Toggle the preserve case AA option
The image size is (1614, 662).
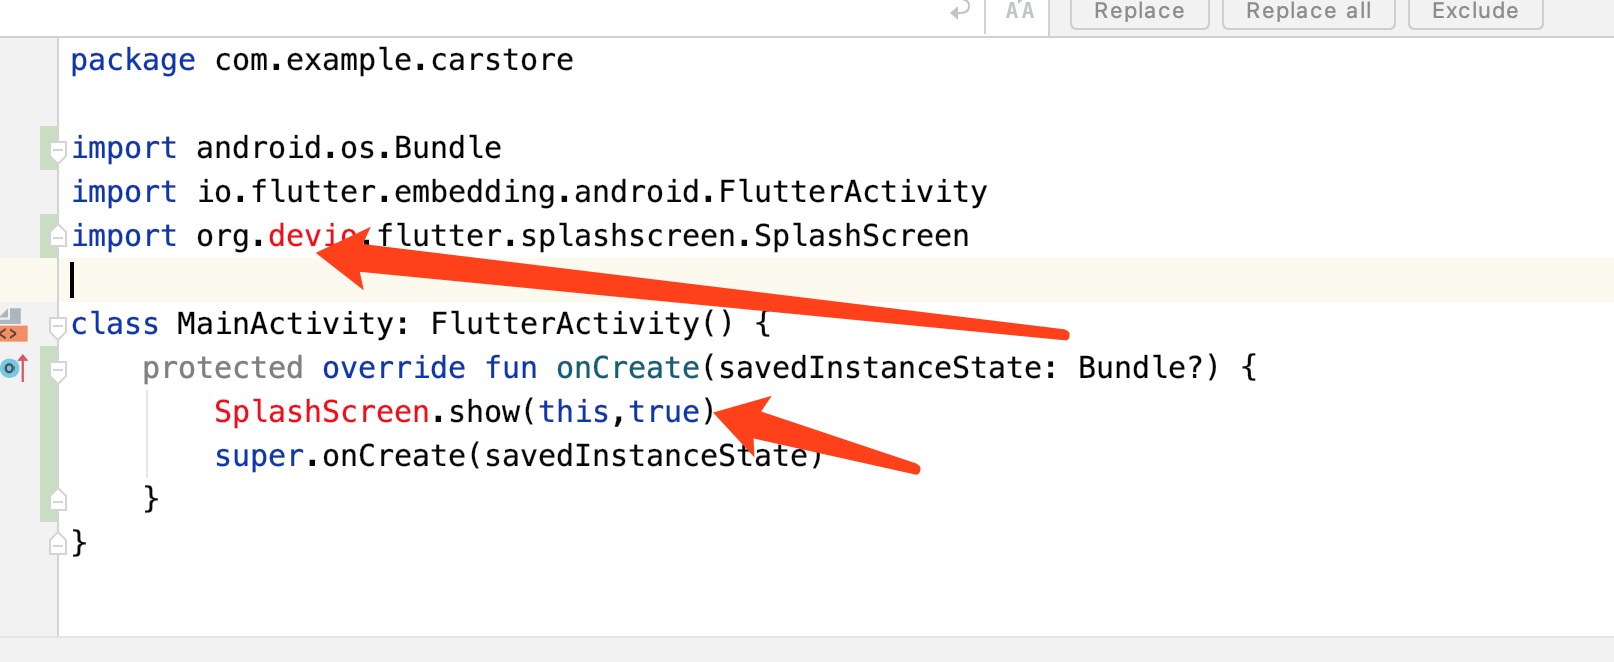coord(1019,11)
